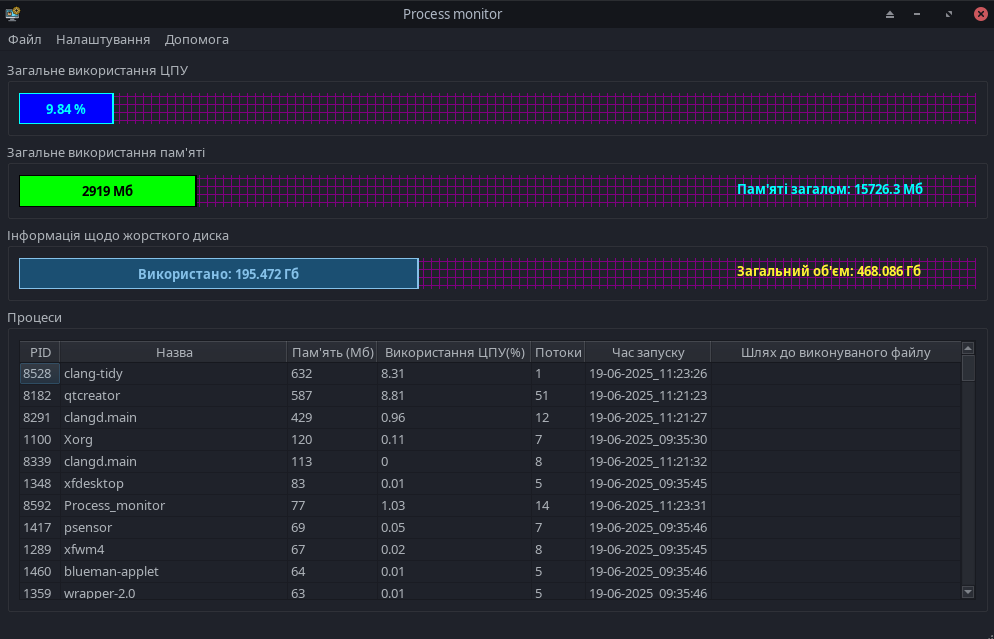Viewport: 994px width, 639px height.
Task: Open the Файл menu
Action: point(25,39)
